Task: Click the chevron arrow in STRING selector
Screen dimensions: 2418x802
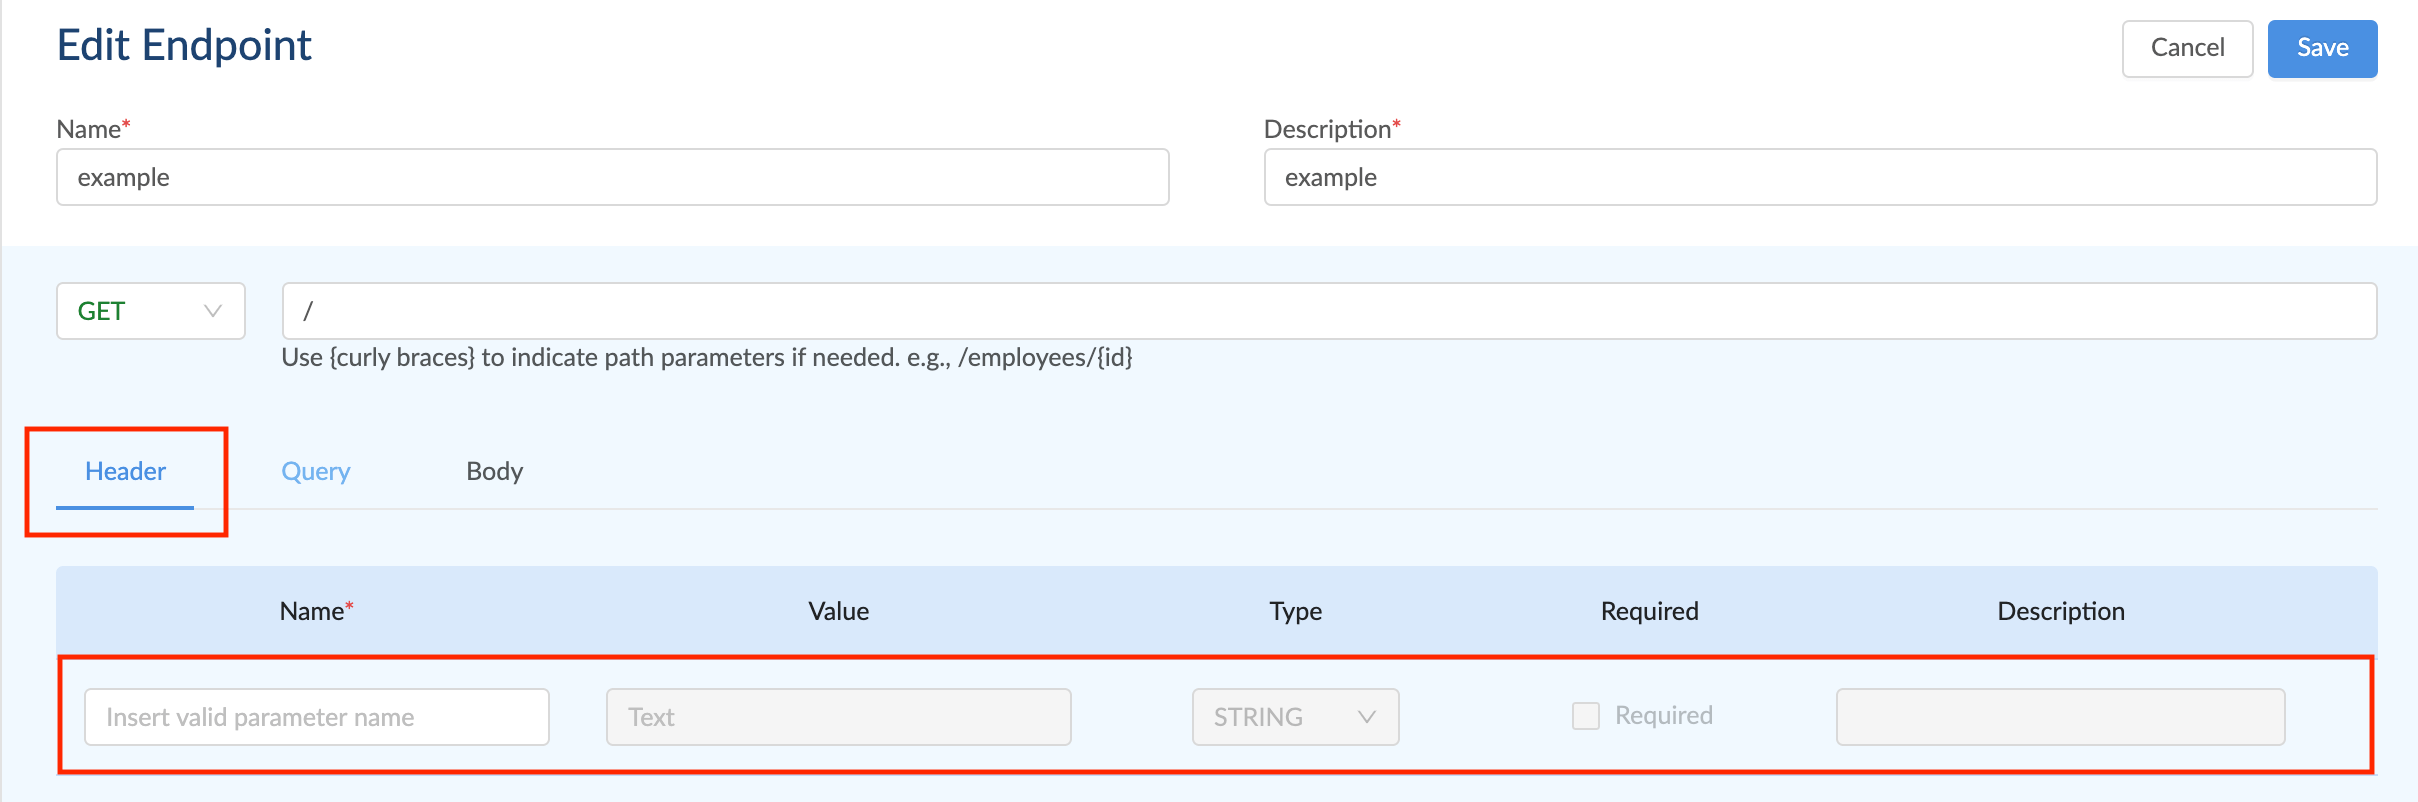Action: 1366,717
